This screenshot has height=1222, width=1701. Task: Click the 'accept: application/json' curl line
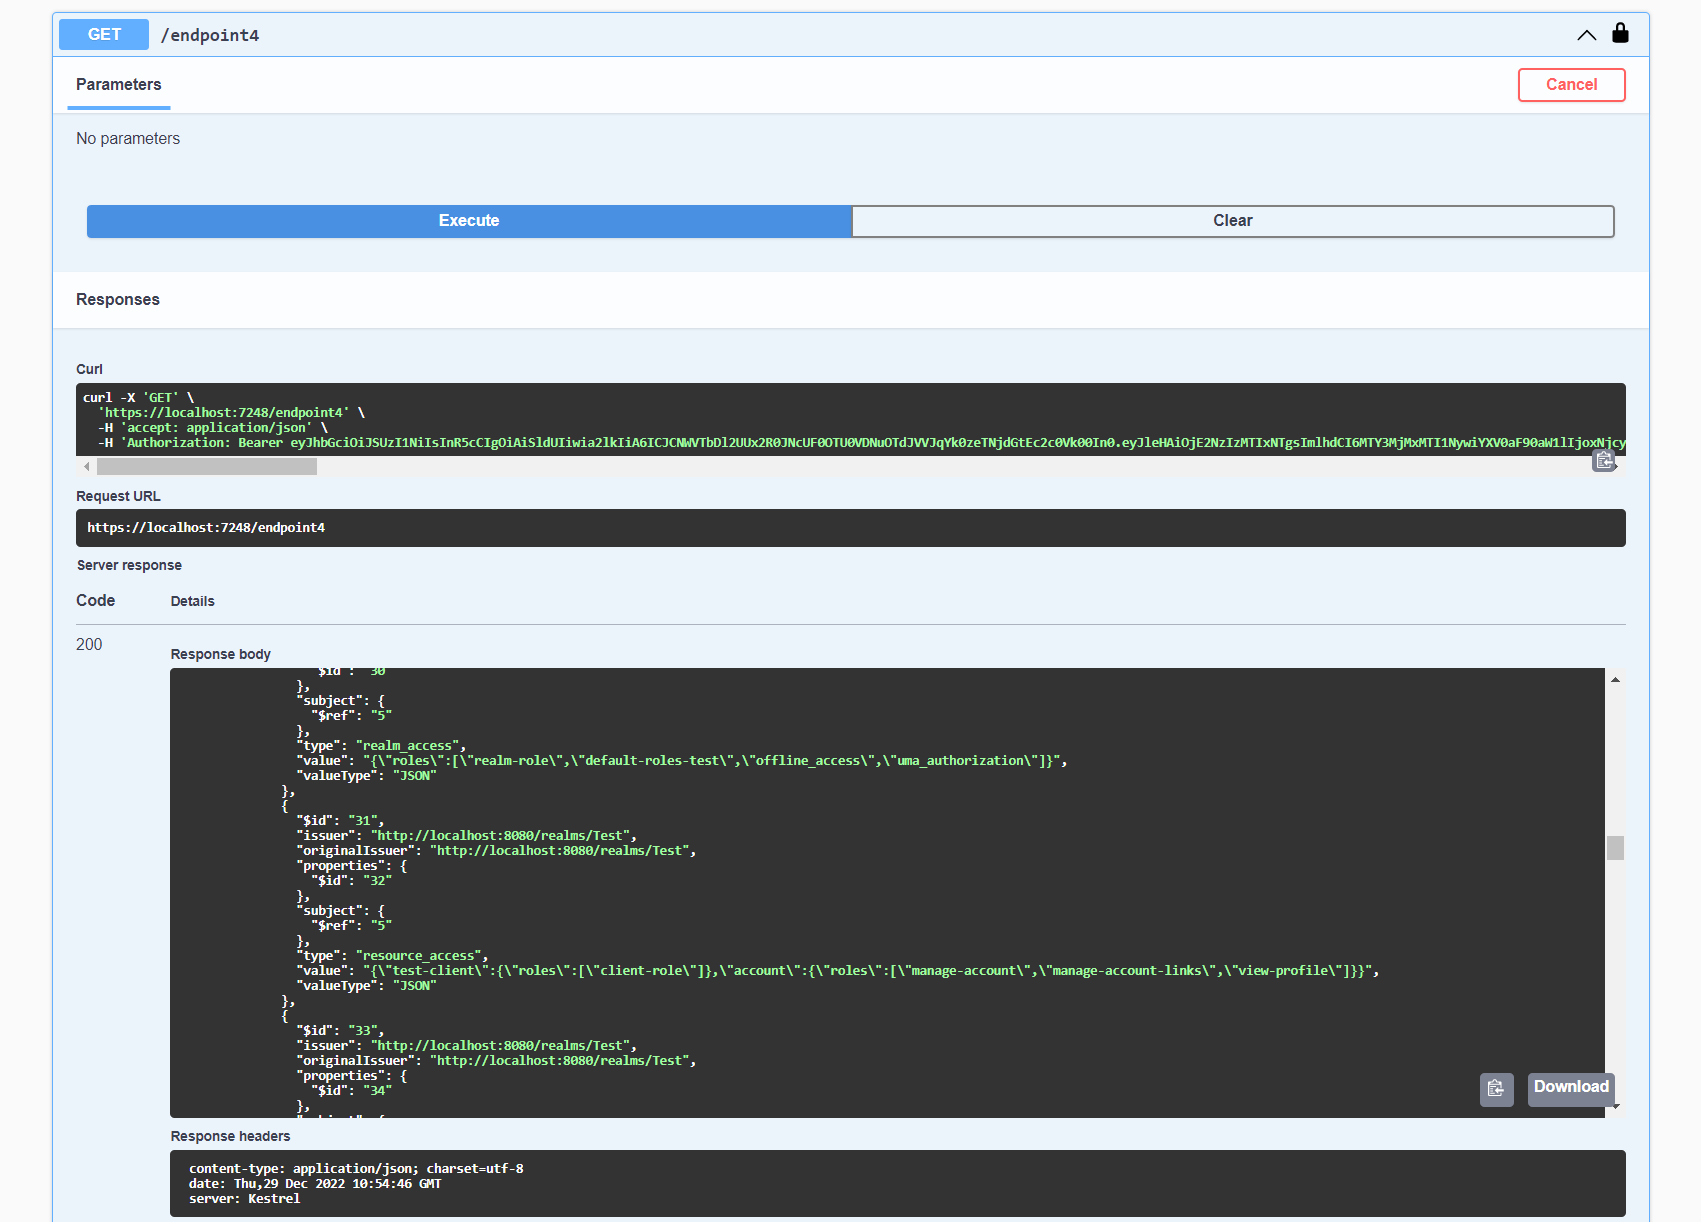212,428
